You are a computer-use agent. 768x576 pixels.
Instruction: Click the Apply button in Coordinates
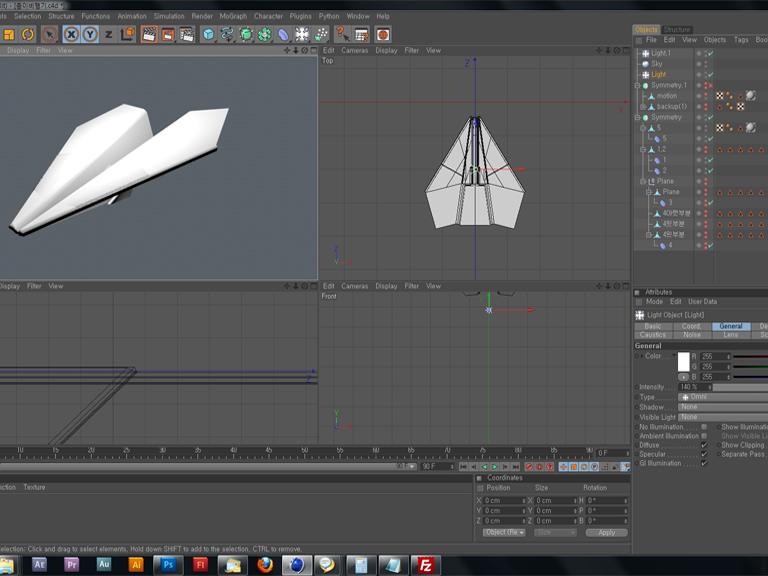(606, 532)
